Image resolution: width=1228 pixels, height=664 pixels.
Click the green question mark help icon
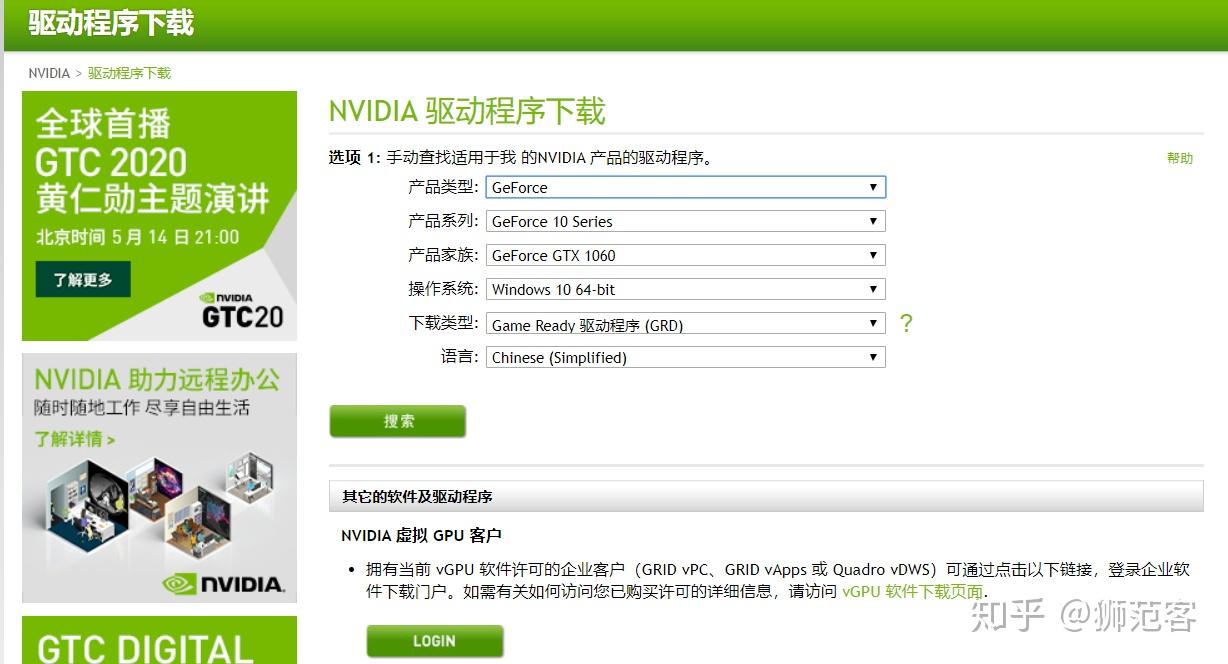906,323
